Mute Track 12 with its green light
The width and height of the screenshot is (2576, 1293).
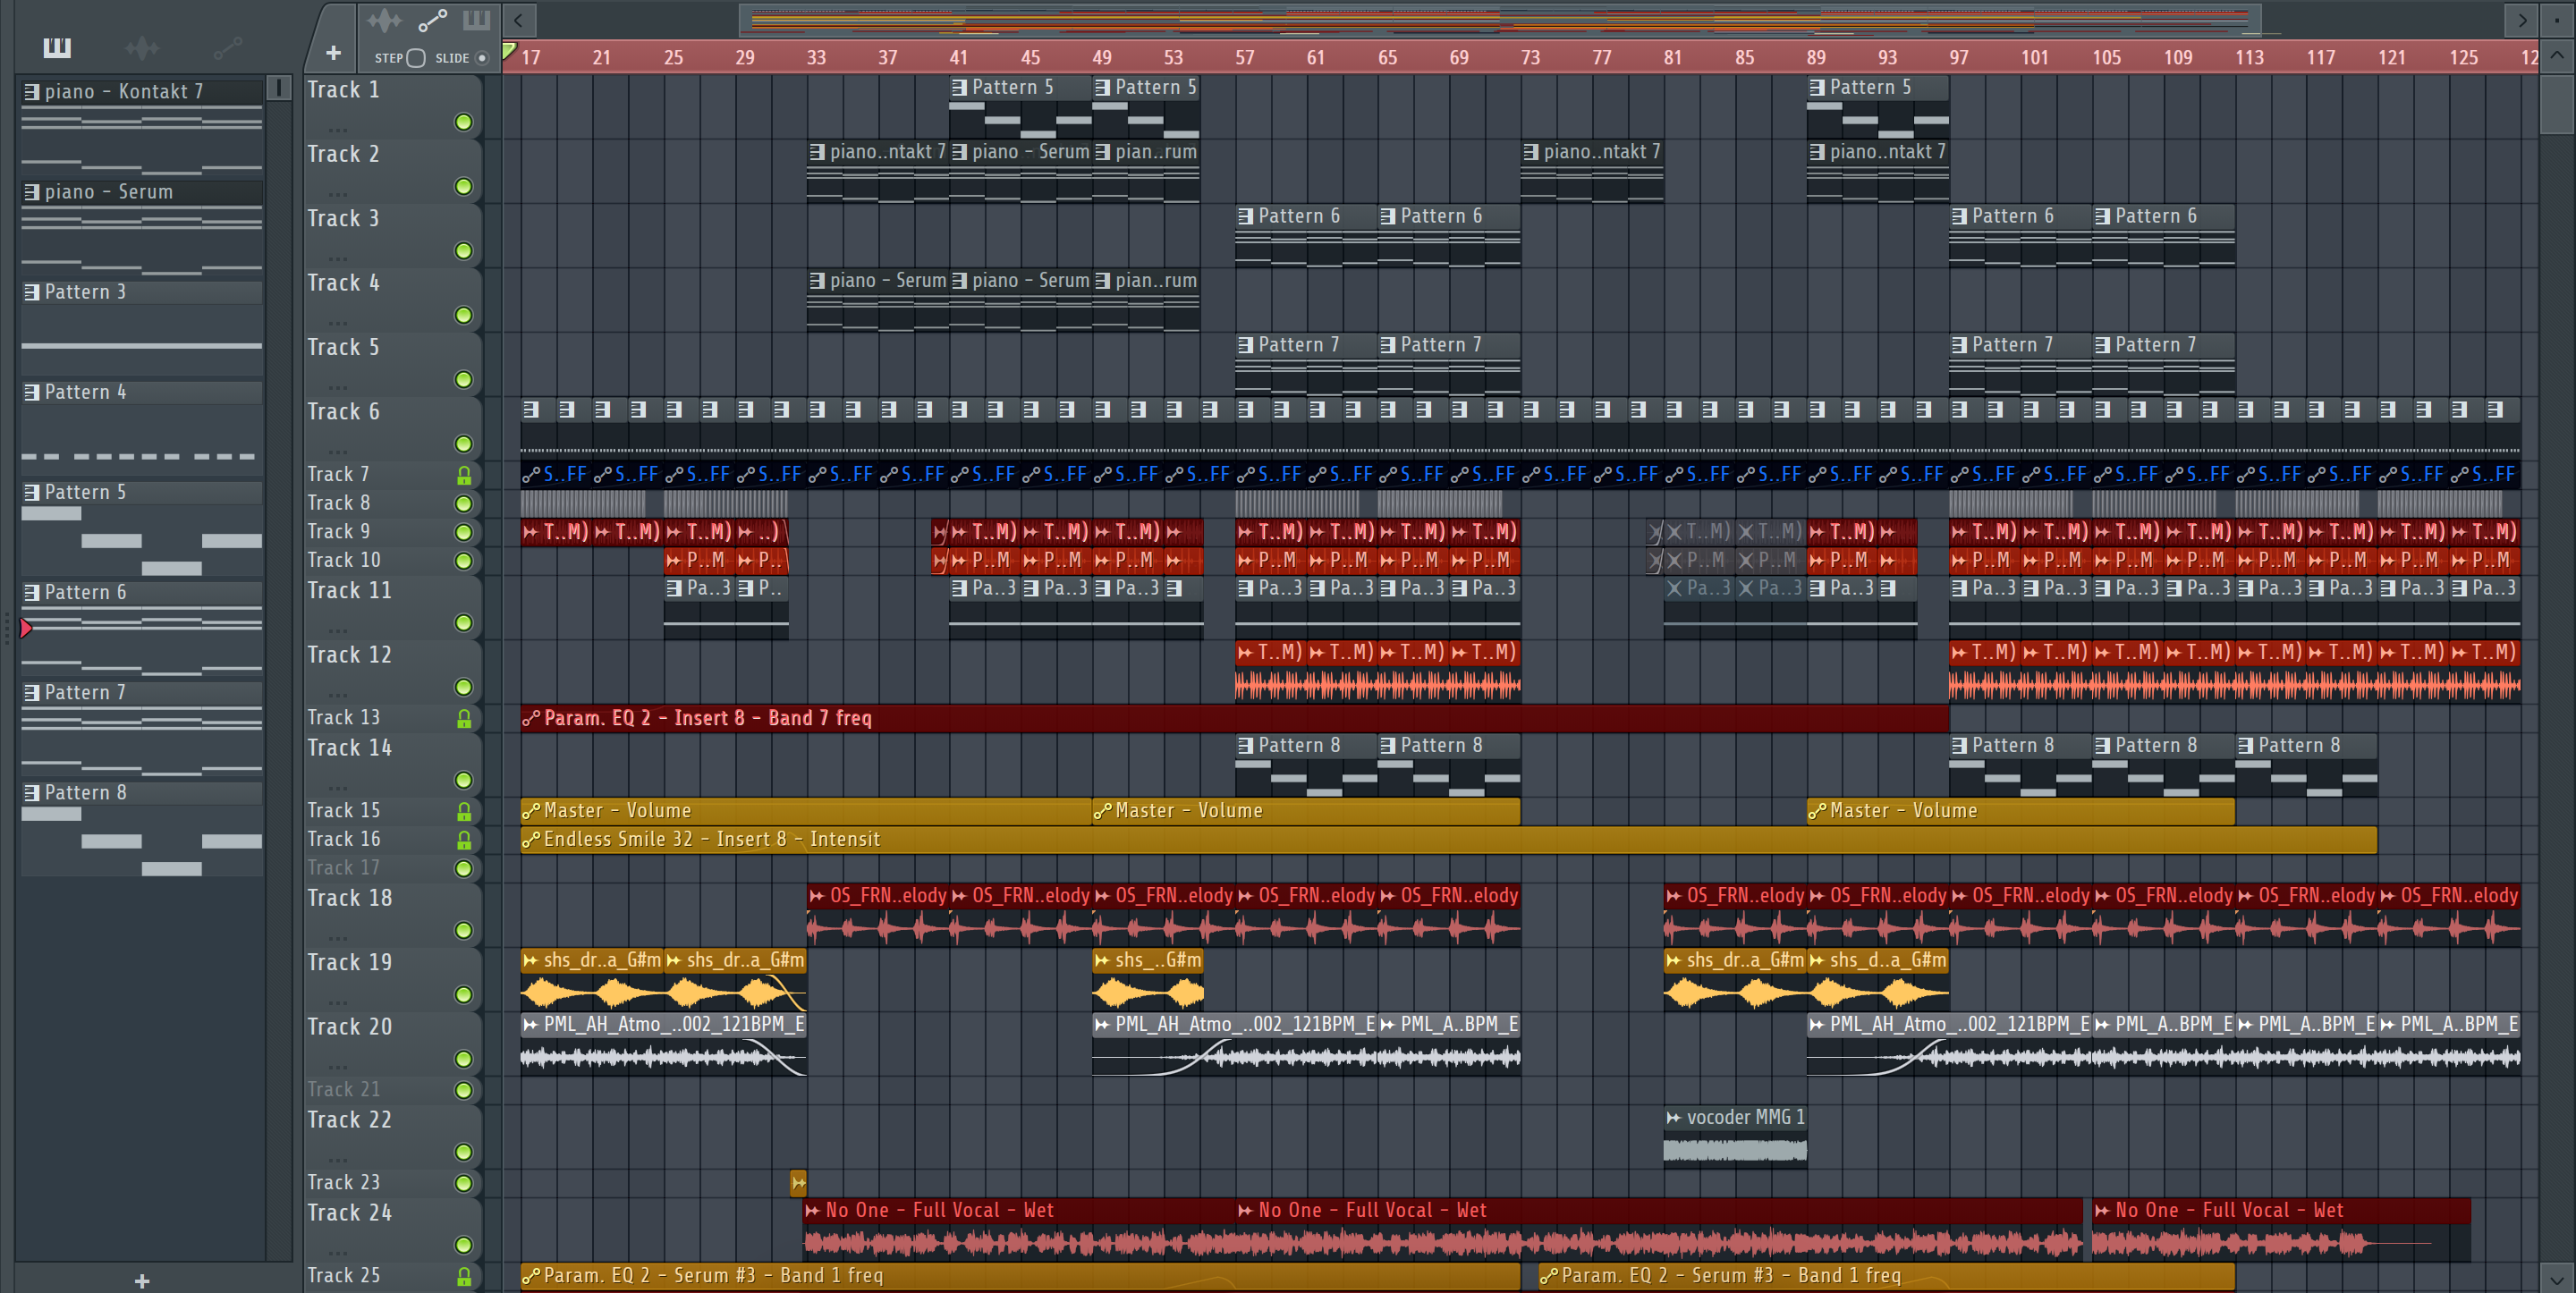coord(464,687)
